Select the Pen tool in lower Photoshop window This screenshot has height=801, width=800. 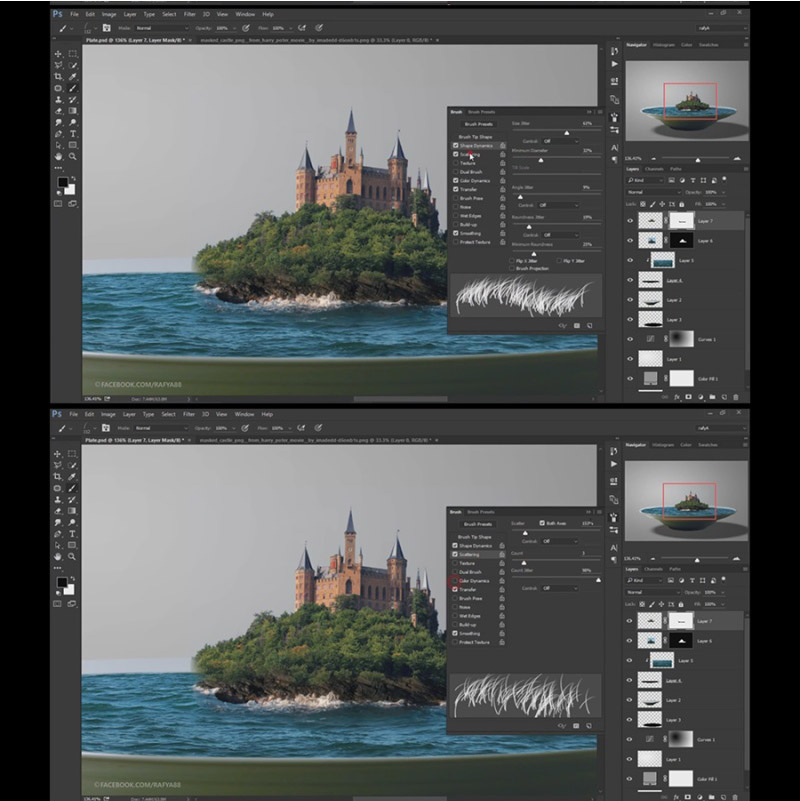tap(58, 534)
